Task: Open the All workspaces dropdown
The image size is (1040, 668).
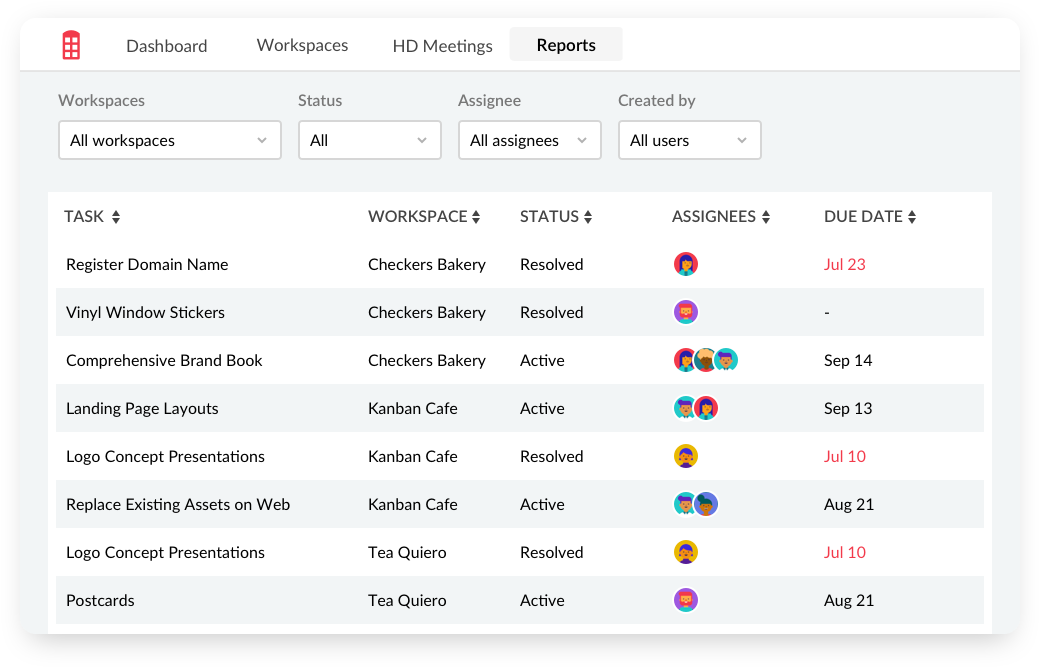Action: pyautogui.click(x=170, y=140)
